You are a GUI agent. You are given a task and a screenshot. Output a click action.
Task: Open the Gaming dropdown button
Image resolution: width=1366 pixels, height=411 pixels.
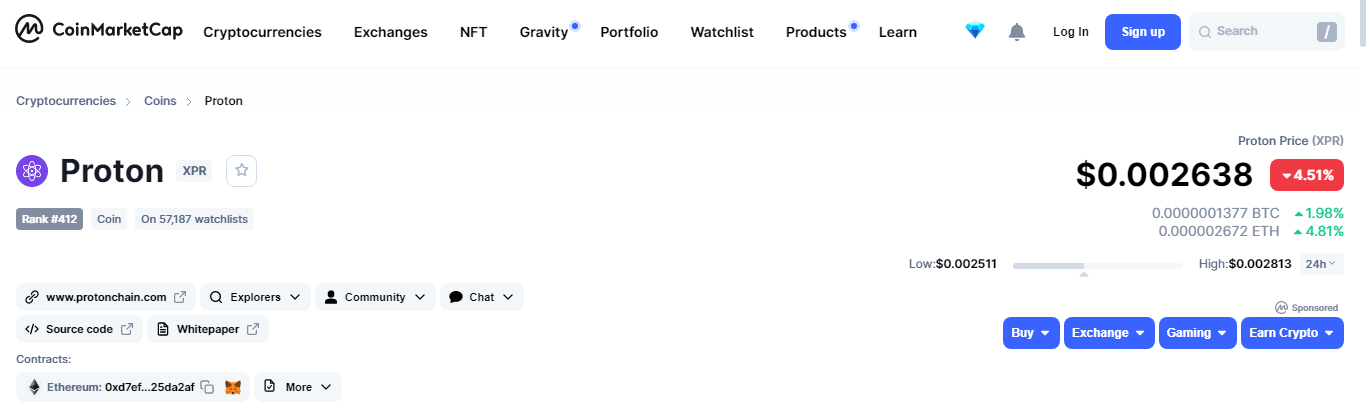[1197, 333]
